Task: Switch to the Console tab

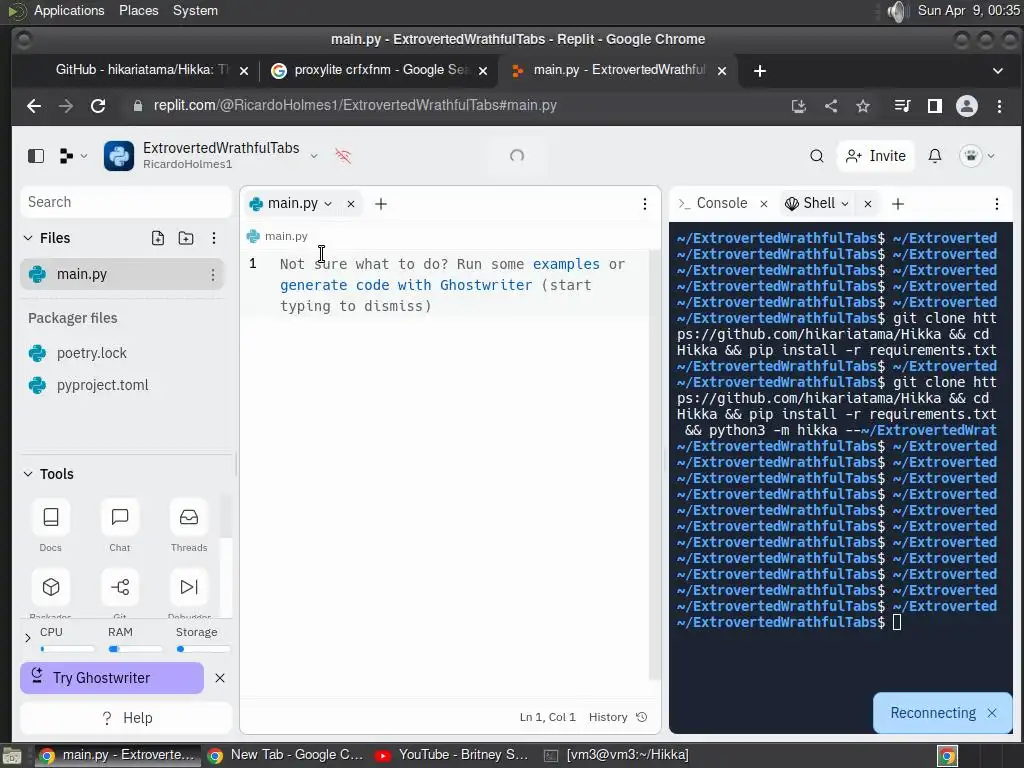Action: (x=712, y=204)
